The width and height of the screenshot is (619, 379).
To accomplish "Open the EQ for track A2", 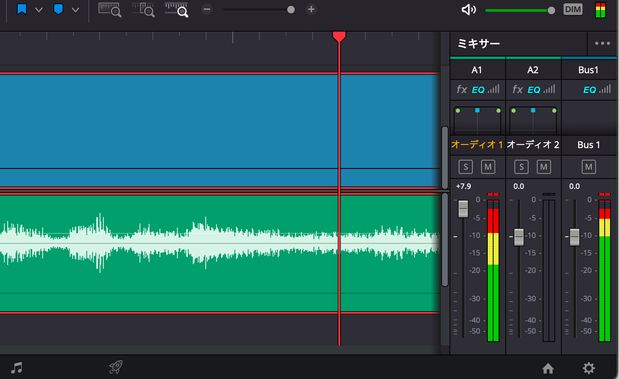I will click(534, 90).
